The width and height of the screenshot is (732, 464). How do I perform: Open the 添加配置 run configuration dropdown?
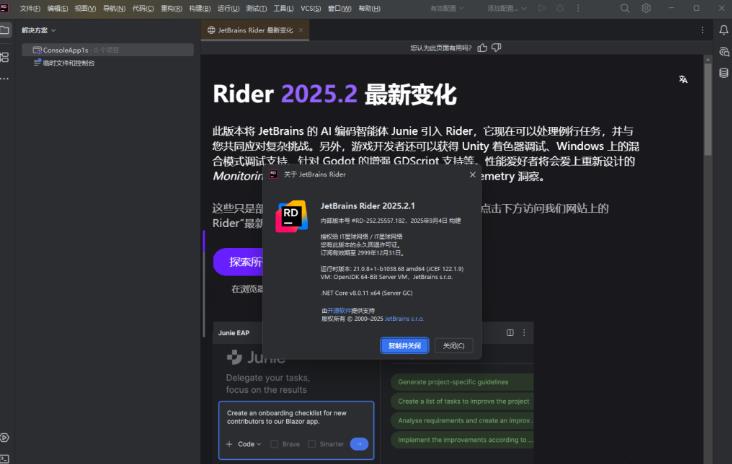coord(507,8)
